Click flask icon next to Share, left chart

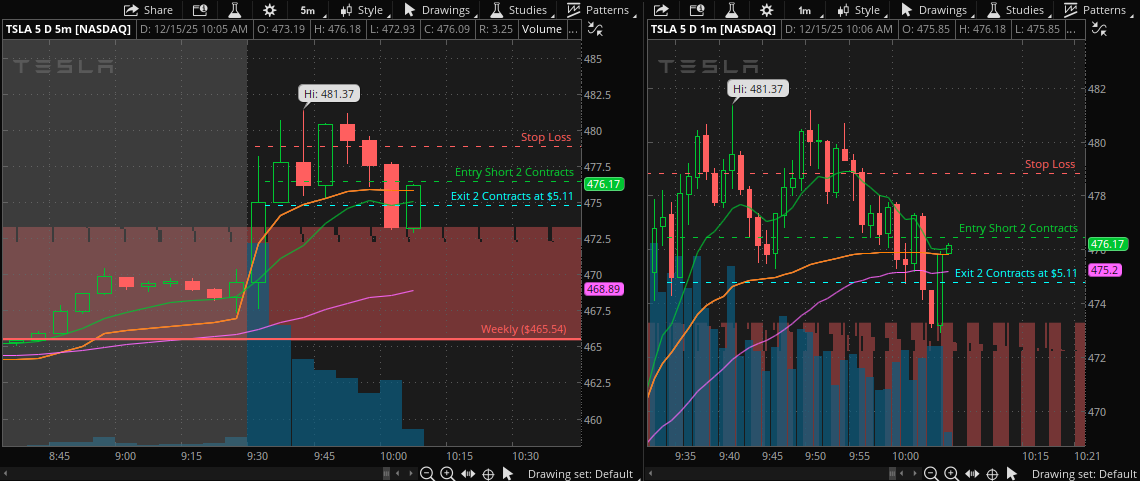(234, 10)
